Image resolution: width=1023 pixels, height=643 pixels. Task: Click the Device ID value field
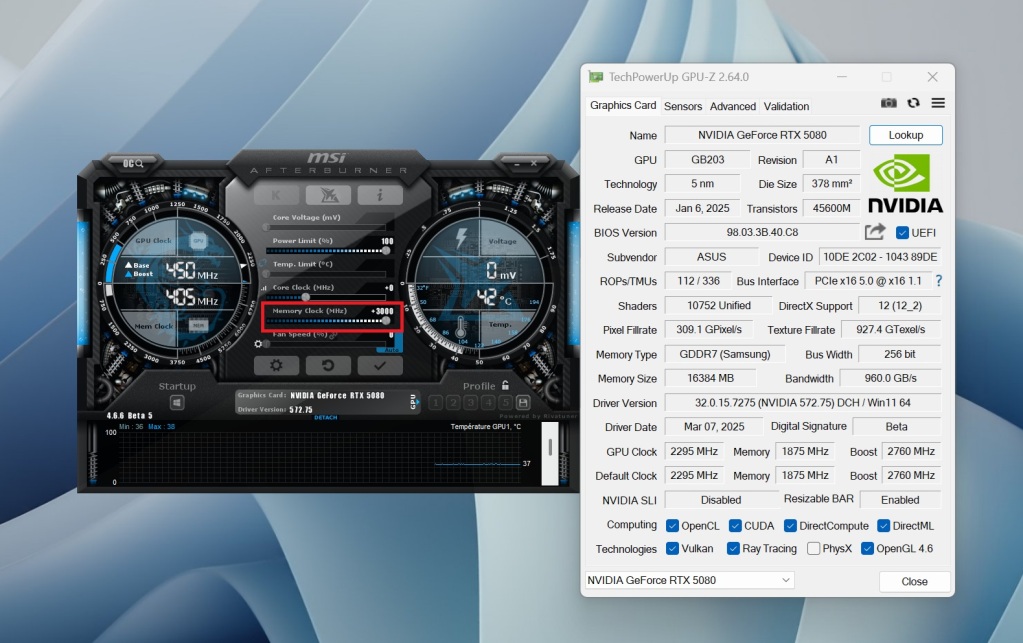click(x=879, y=257)
